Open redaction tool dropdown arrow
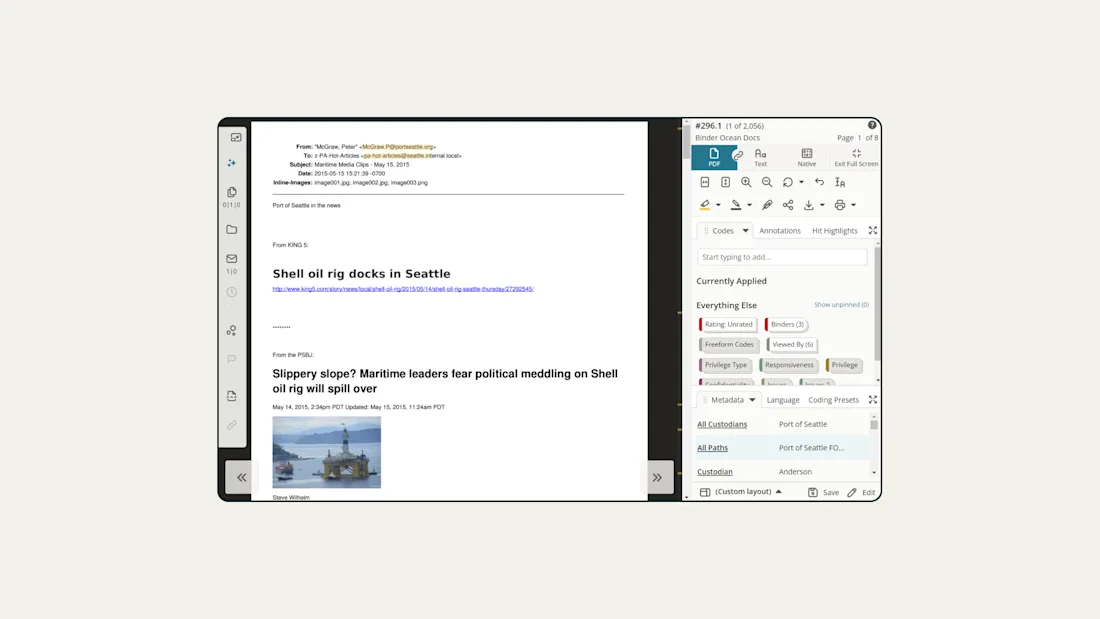Viewport: 1100px width, 619px height. coord(749,205)
